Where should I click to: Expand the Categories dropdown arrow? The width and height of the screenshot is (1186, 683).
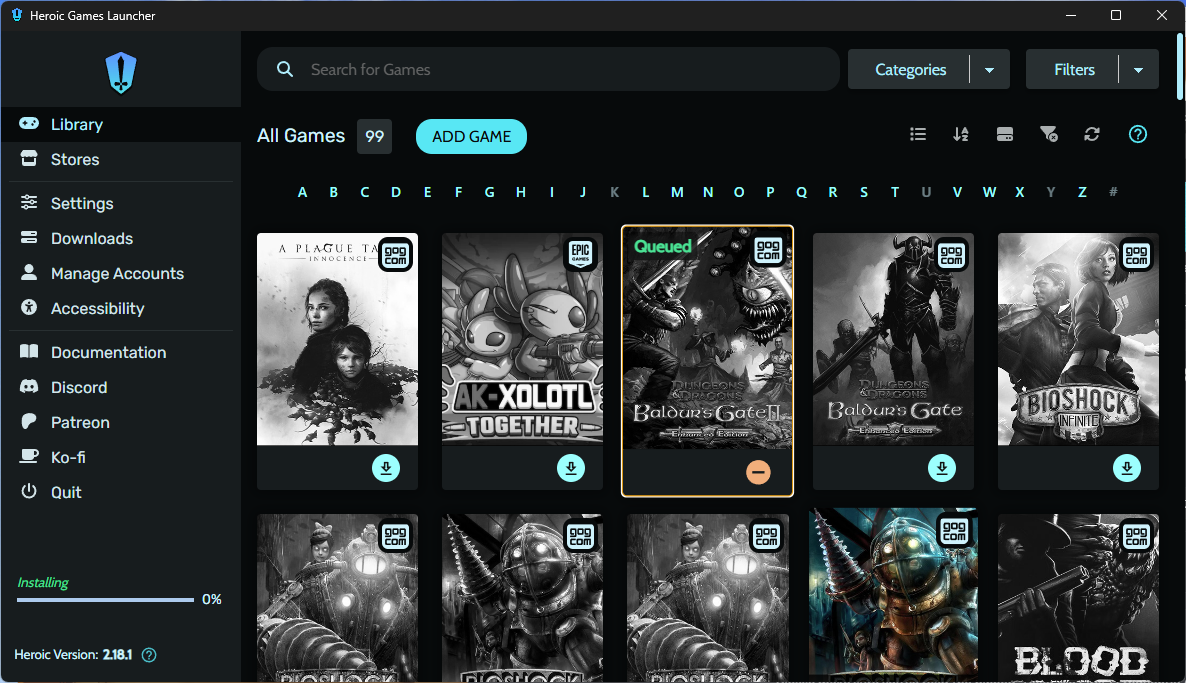(x=989, y=70)
